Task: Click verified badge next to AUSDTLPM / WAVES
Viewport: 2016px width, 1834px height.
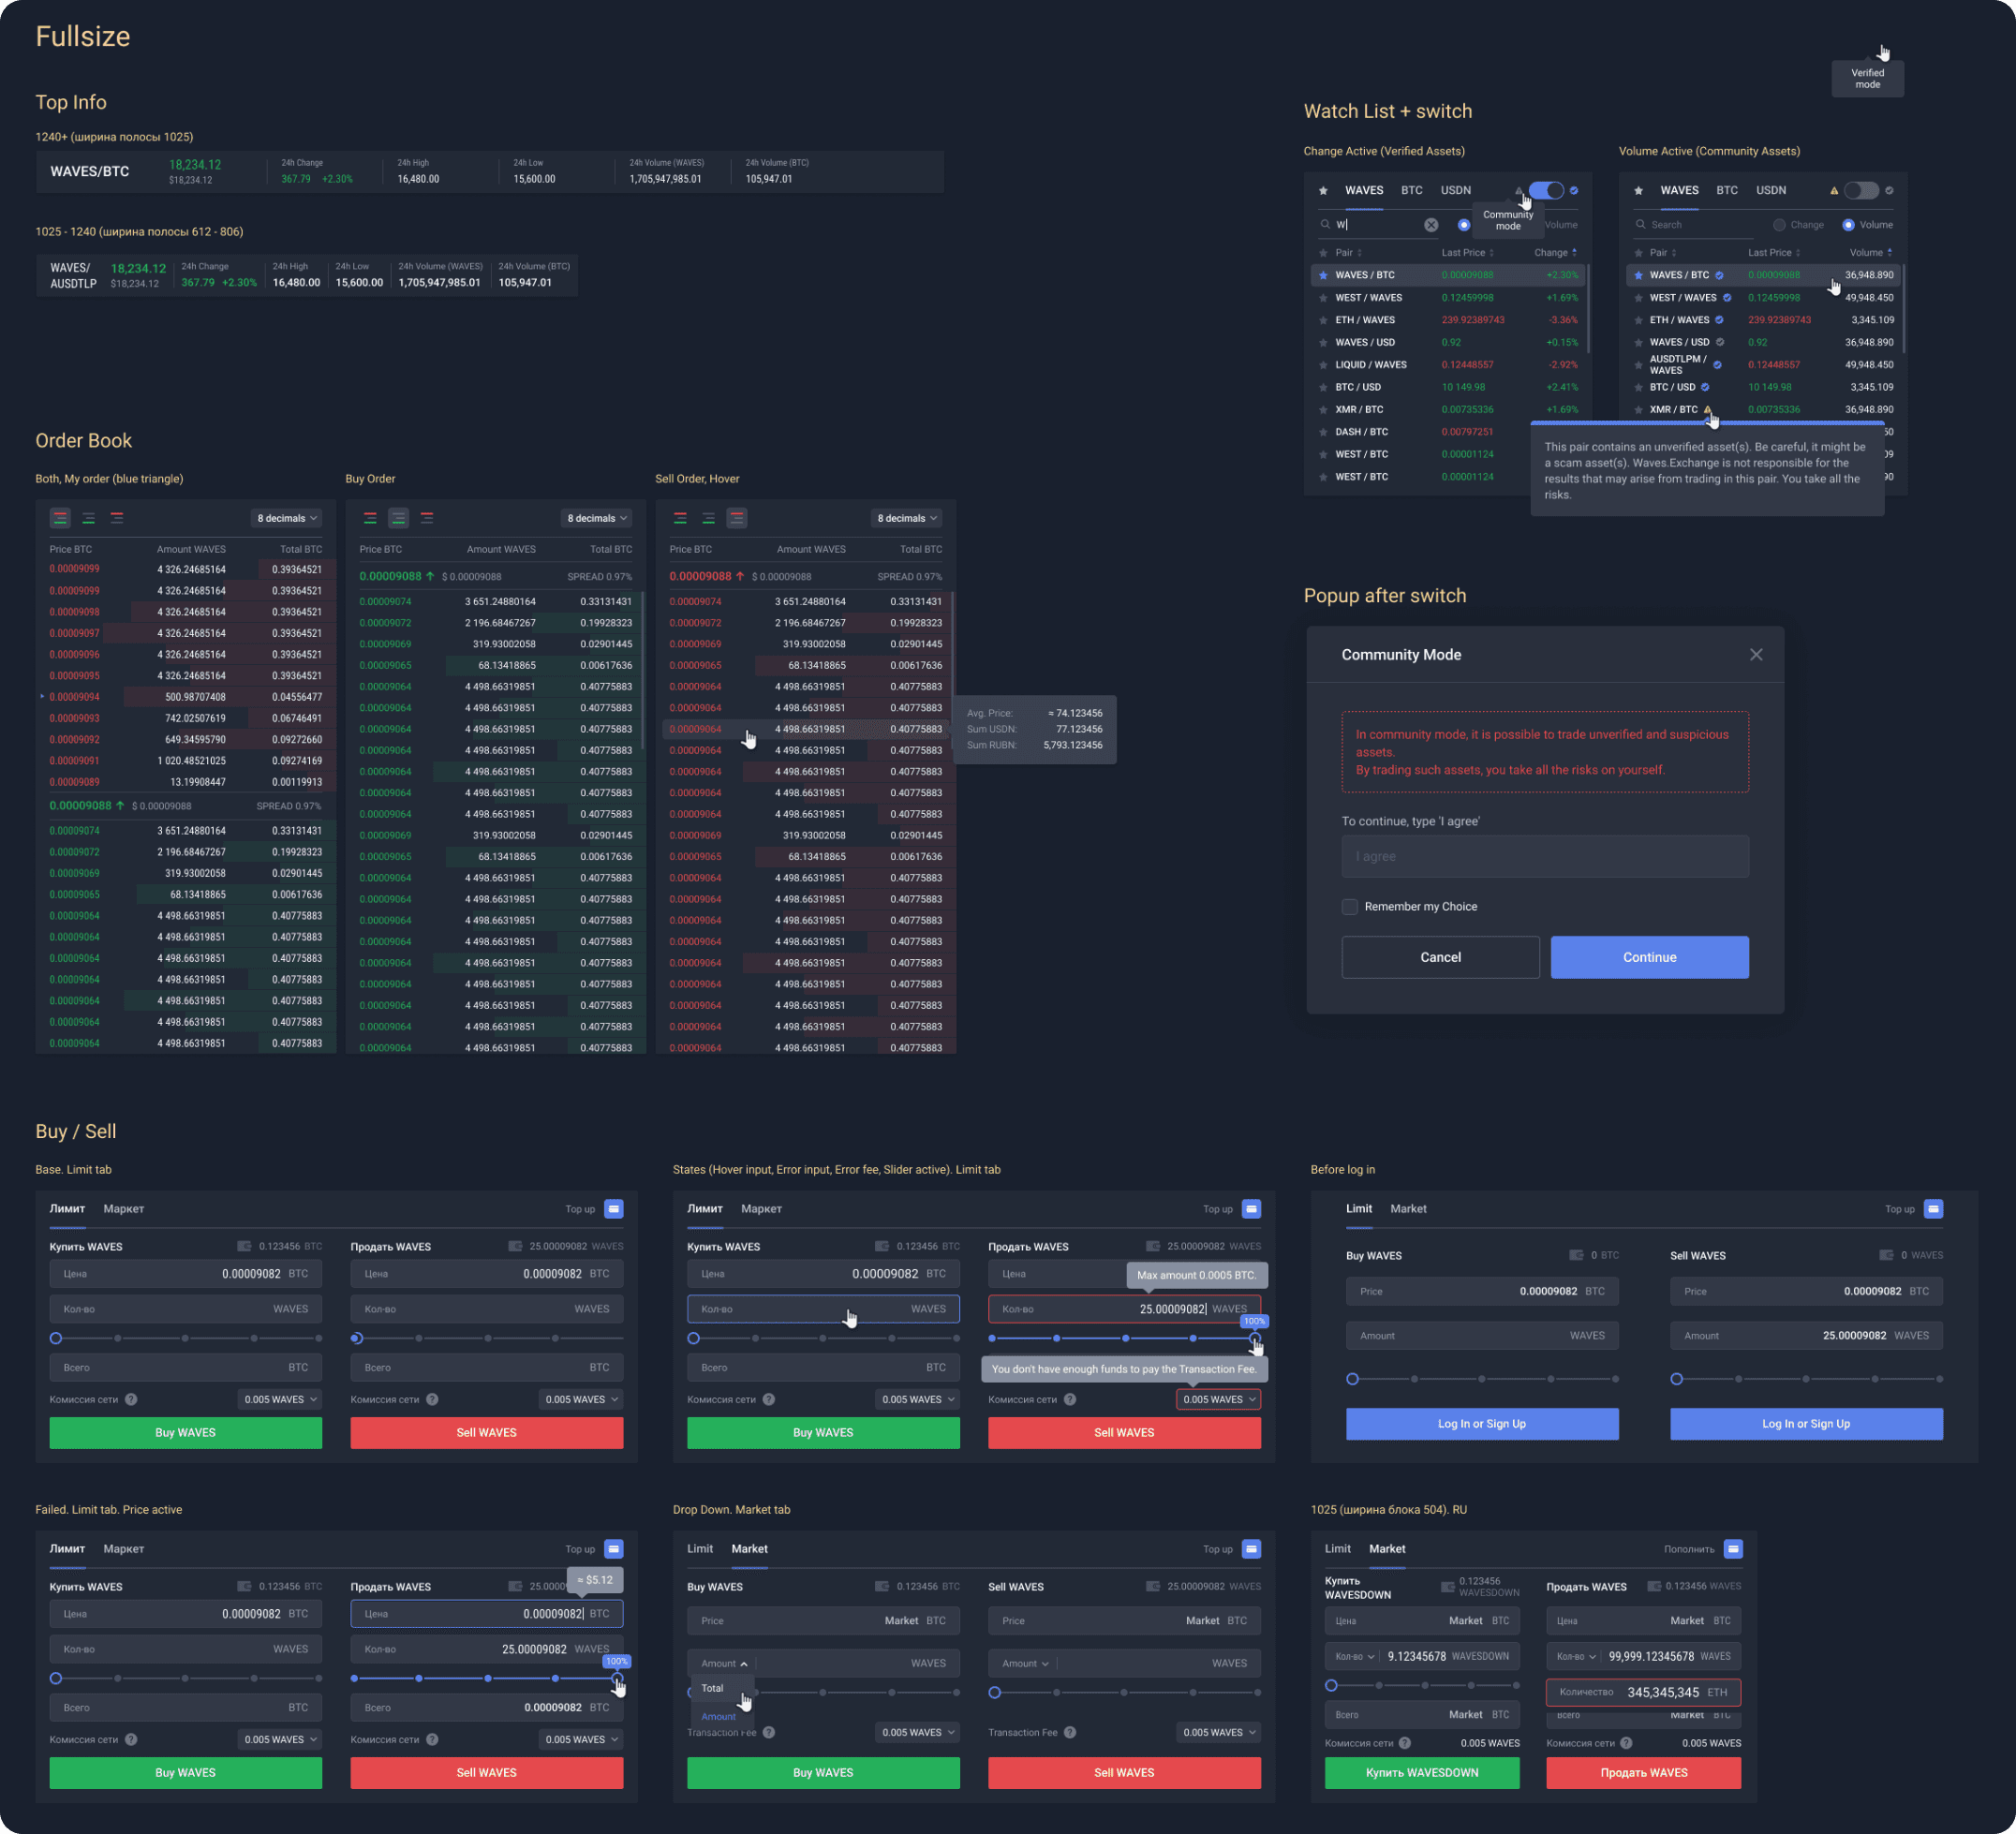Action: click(x=1717, y=365)
